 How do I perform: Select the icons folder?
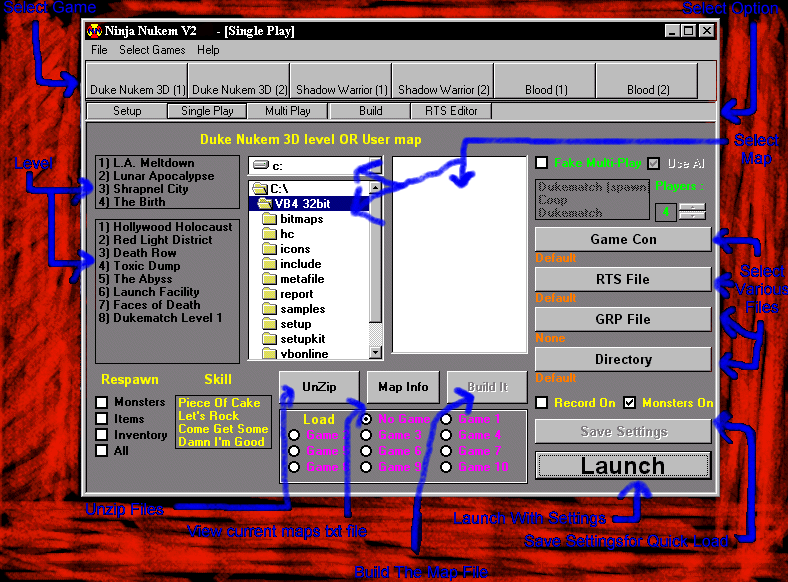[294, 249]
